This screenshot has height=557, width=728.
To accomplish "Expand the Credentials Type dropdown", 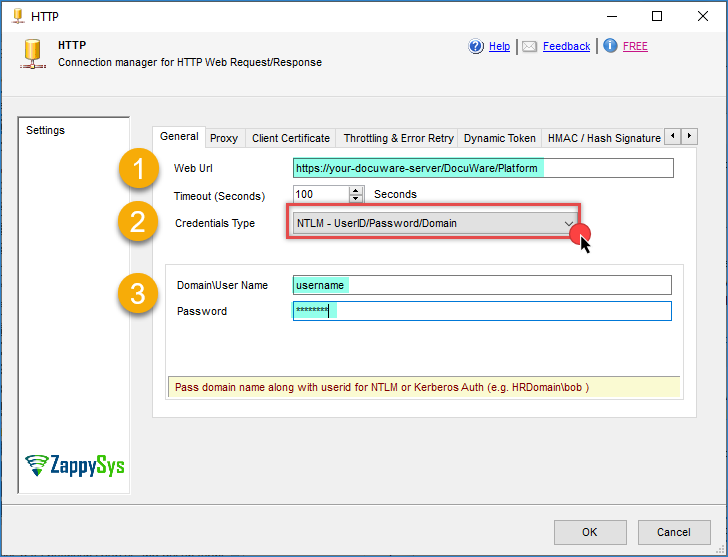I will (x=568, y=223).
